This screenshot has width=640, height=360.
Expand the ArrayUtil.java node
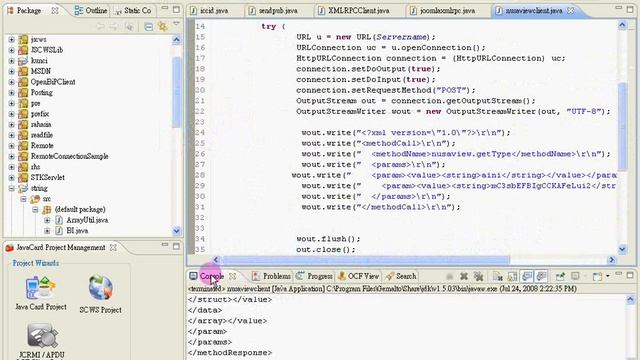click(x=47, y=220)
